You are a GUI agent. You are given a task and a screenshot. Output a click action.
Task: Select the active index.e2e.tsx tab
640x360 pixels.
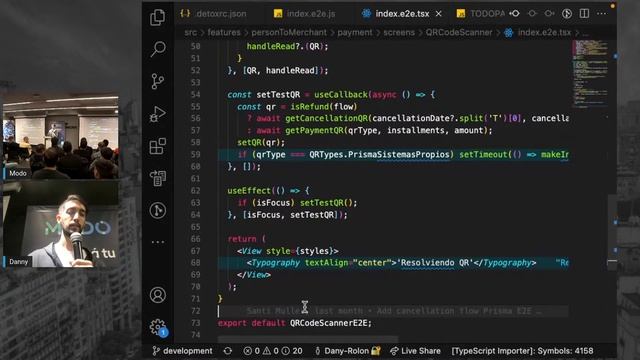[x=396, y=14]
